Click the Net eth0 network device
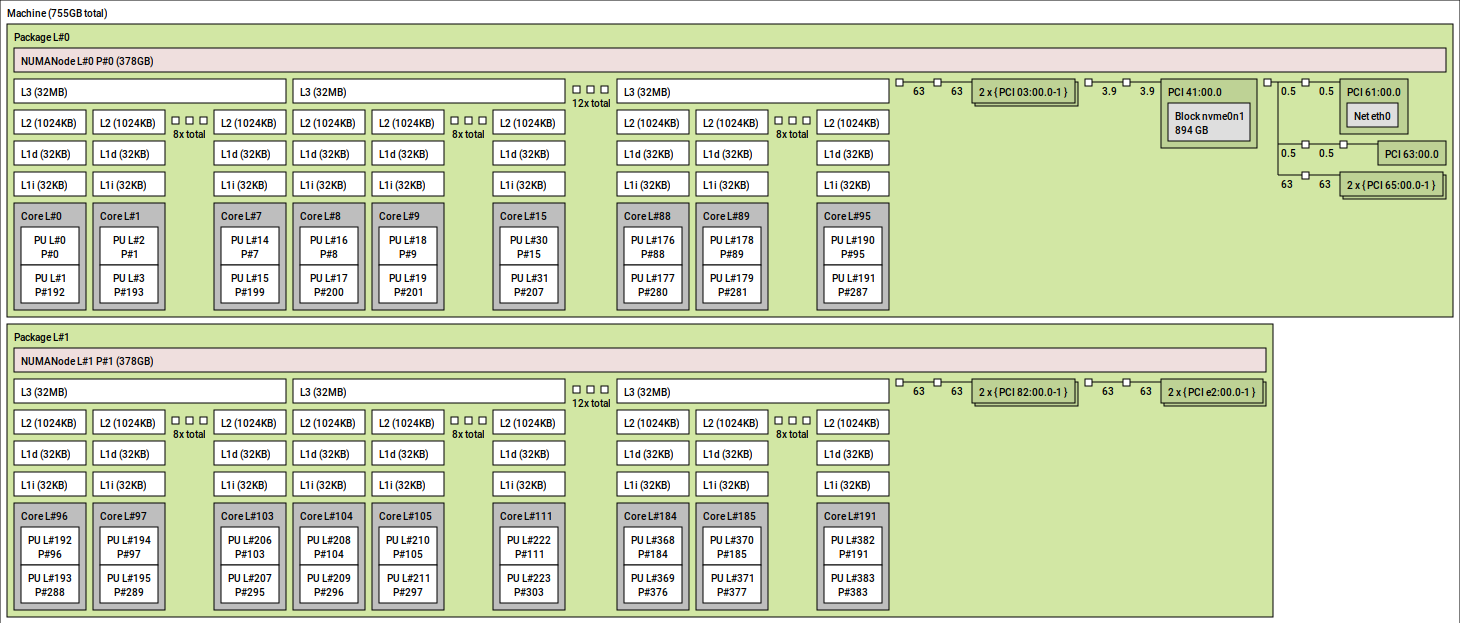 (x=1374, y=115)
